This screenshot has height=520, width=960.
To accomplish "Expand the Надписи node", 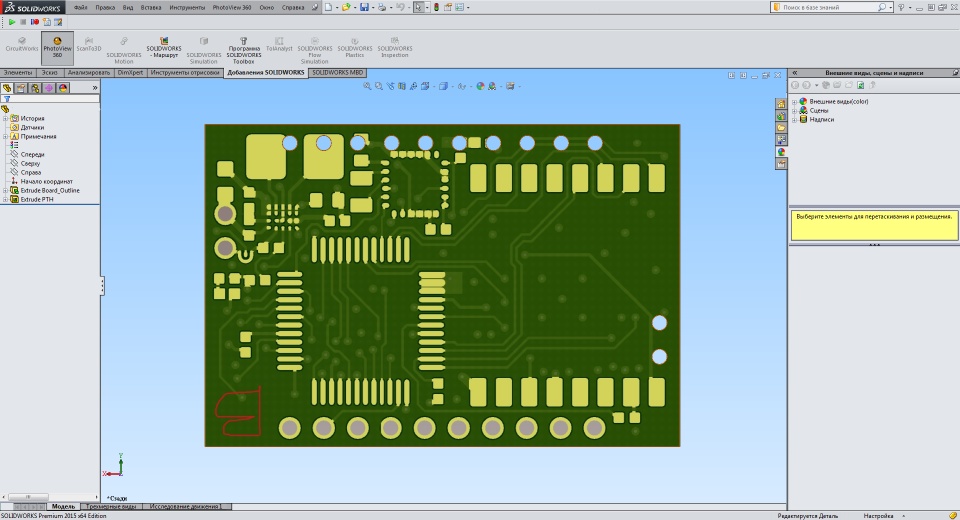I will 795,120.
